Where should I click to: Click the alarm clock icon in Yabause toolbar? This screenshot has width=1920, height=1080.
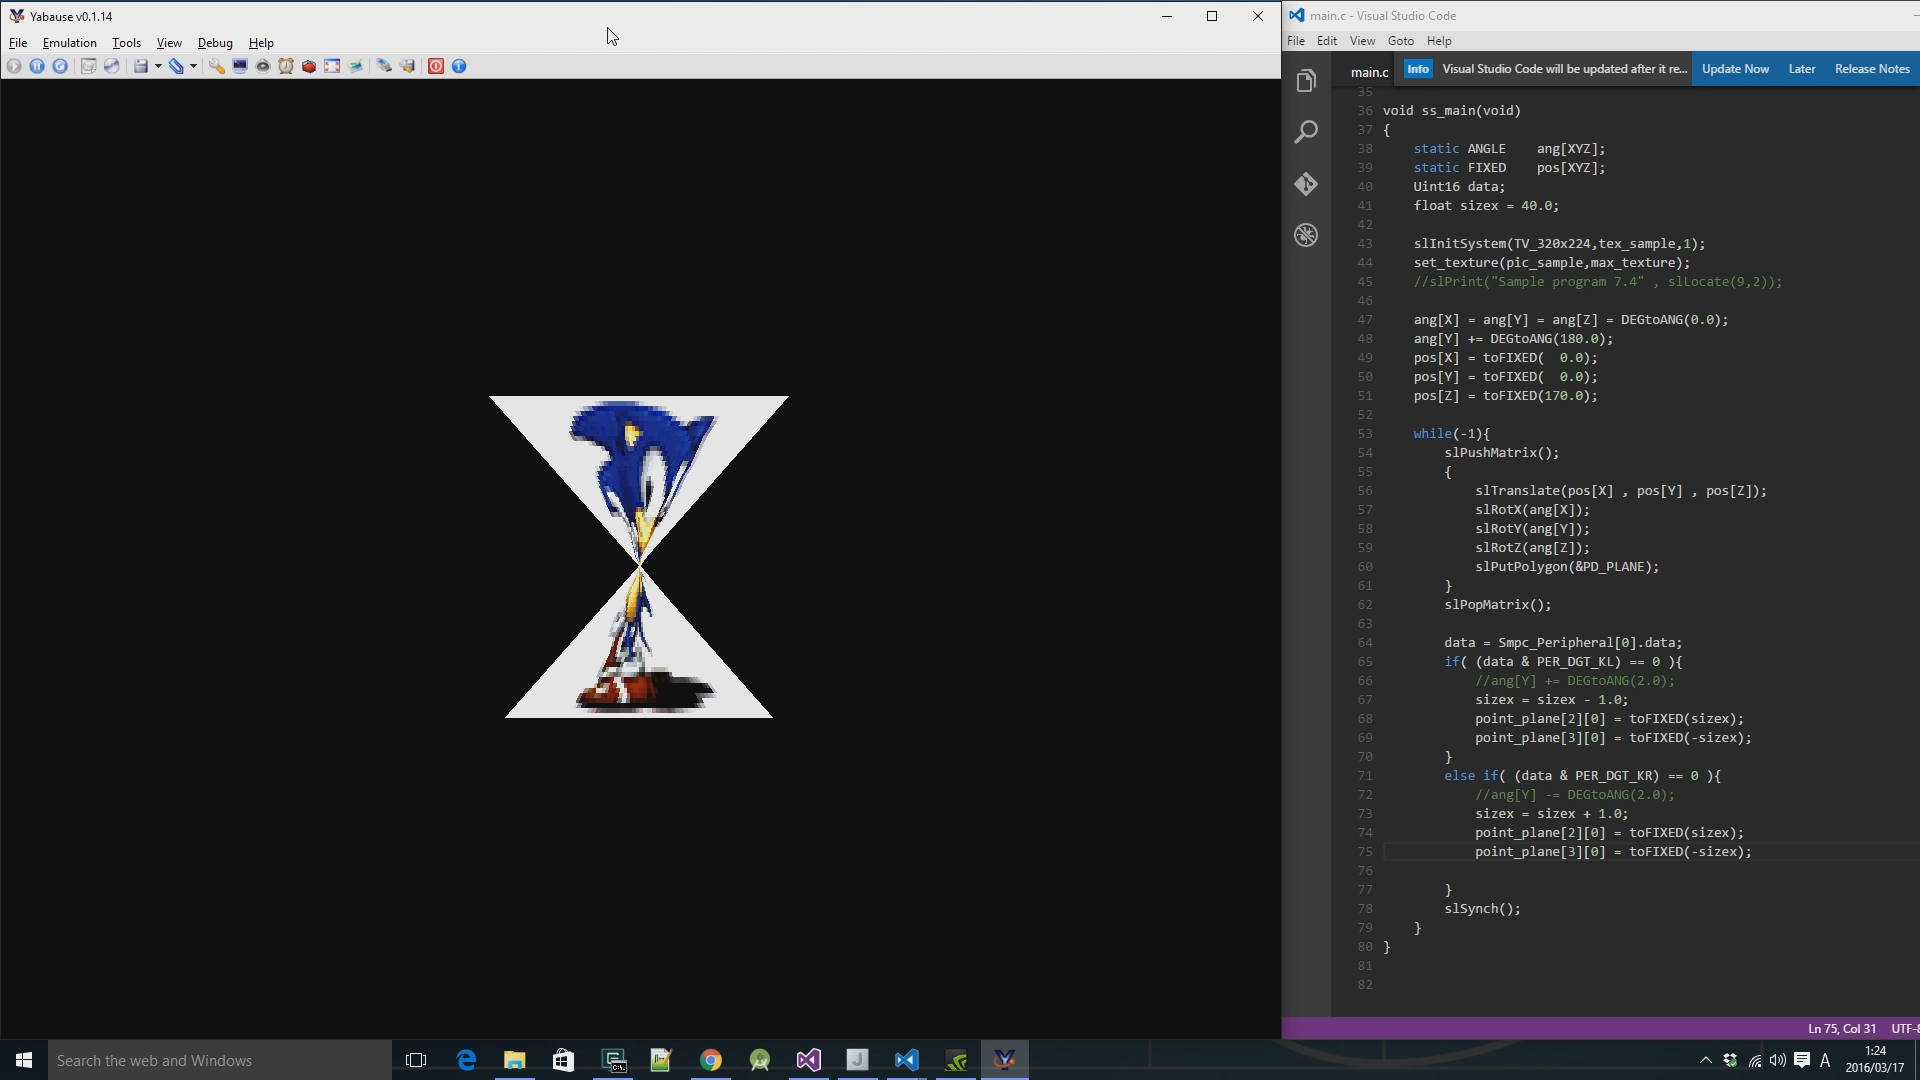(286, 66)
